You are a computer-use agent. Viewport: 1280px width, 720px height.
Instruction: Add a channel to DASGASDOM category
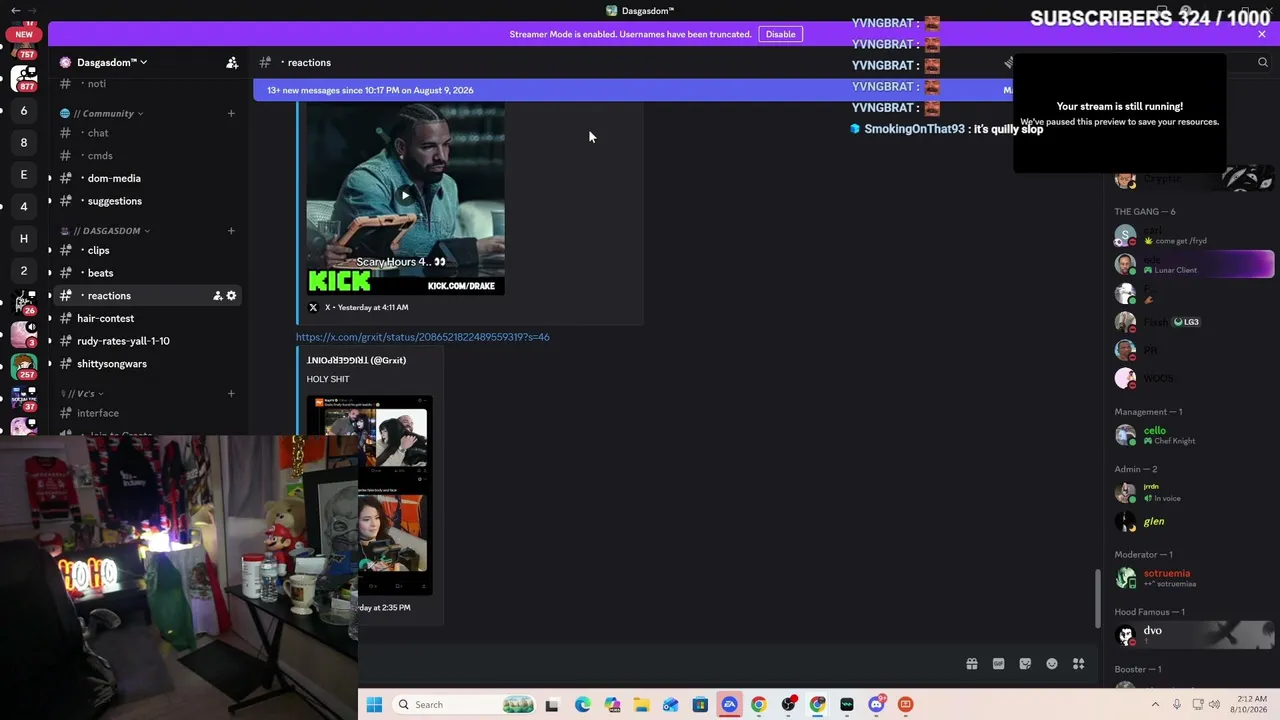point(231,231)
